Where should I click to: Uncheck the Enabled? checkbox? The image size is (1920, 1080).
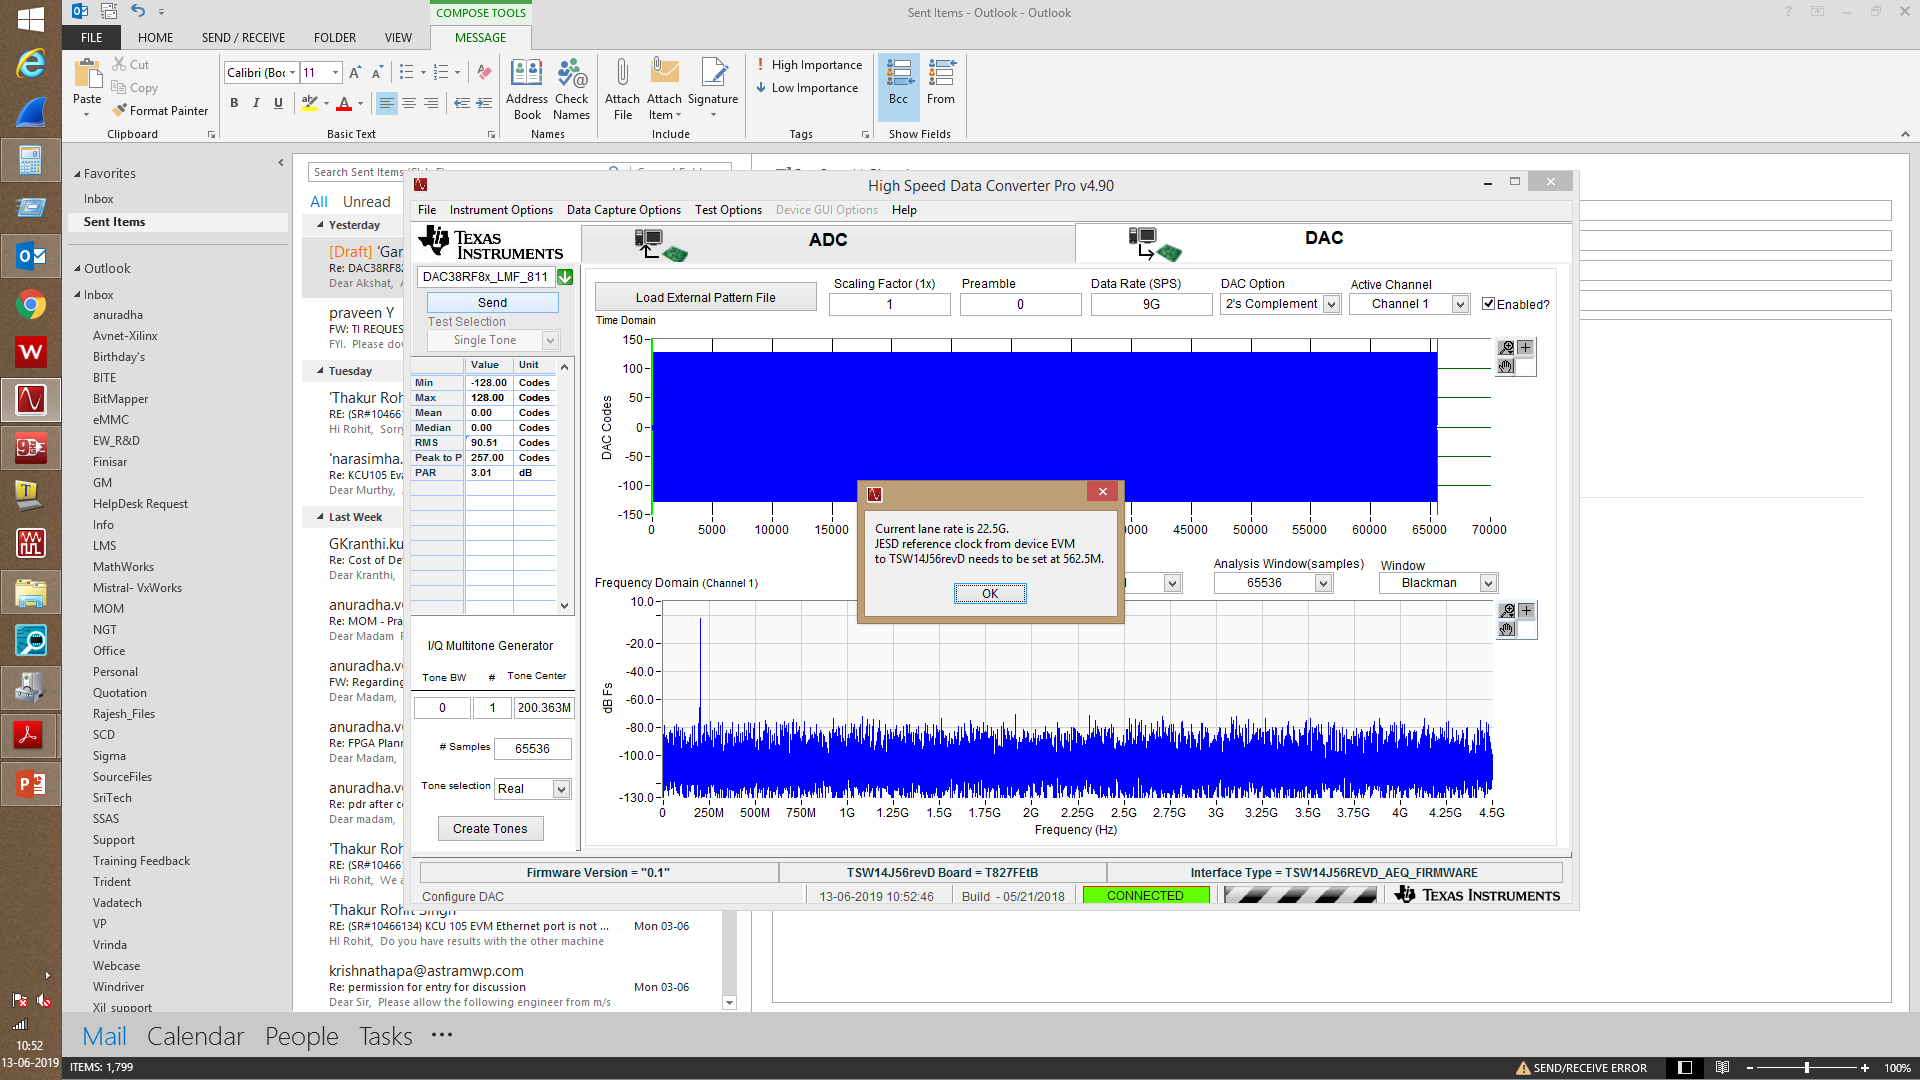tap(1488, 304)
